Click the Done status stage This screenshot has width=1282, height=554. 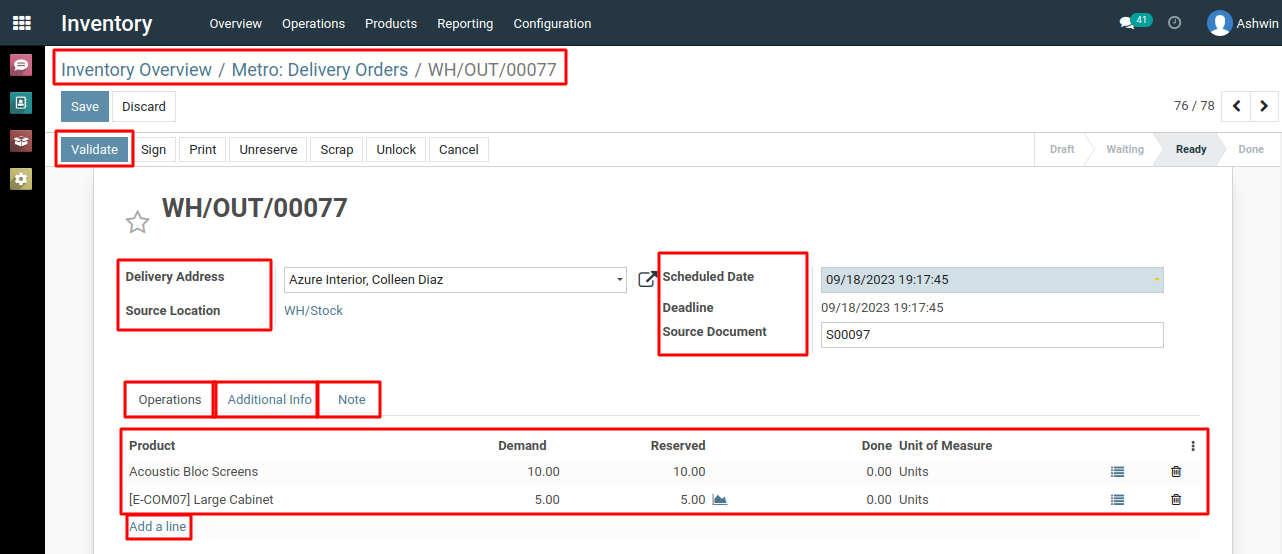(x=1251, y=149)
